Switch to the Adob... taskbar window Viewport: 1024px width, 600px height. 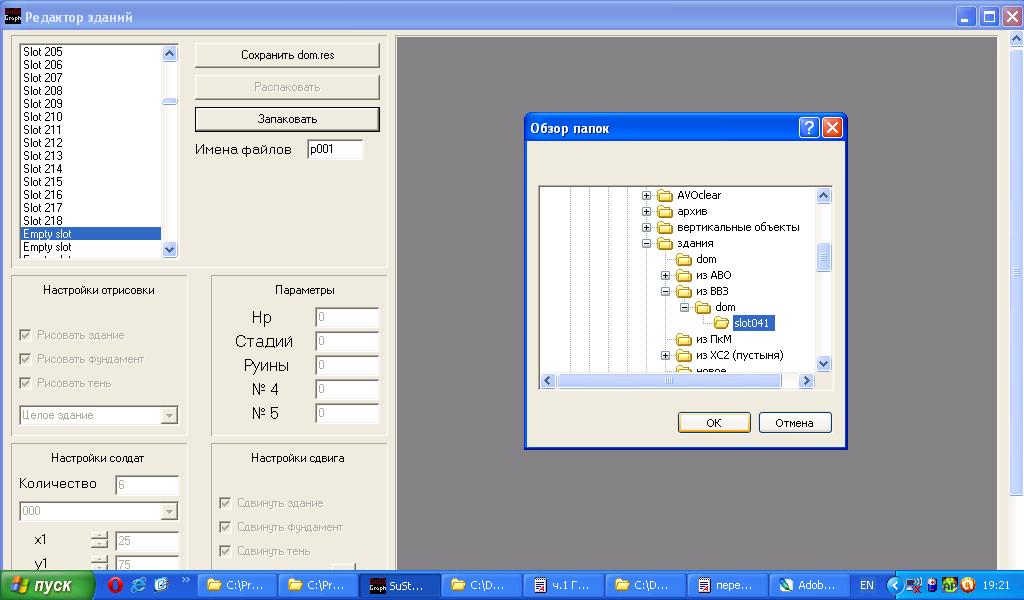point(808,586)
